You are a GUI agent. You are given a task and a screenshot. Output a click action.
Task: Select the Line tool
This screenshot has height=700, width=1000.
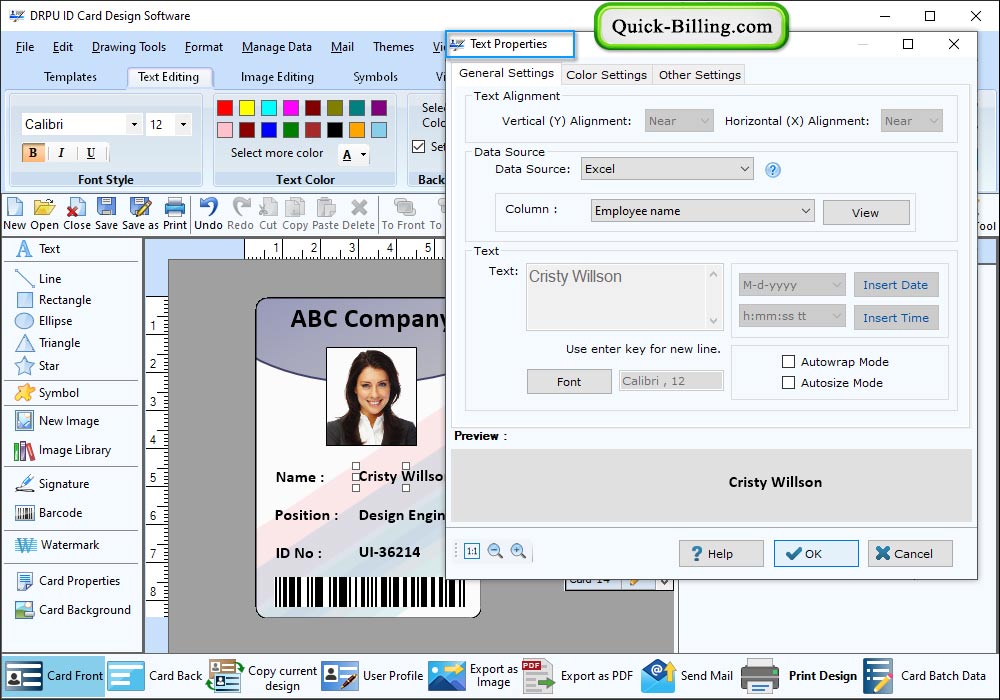[x=38, y=279]
